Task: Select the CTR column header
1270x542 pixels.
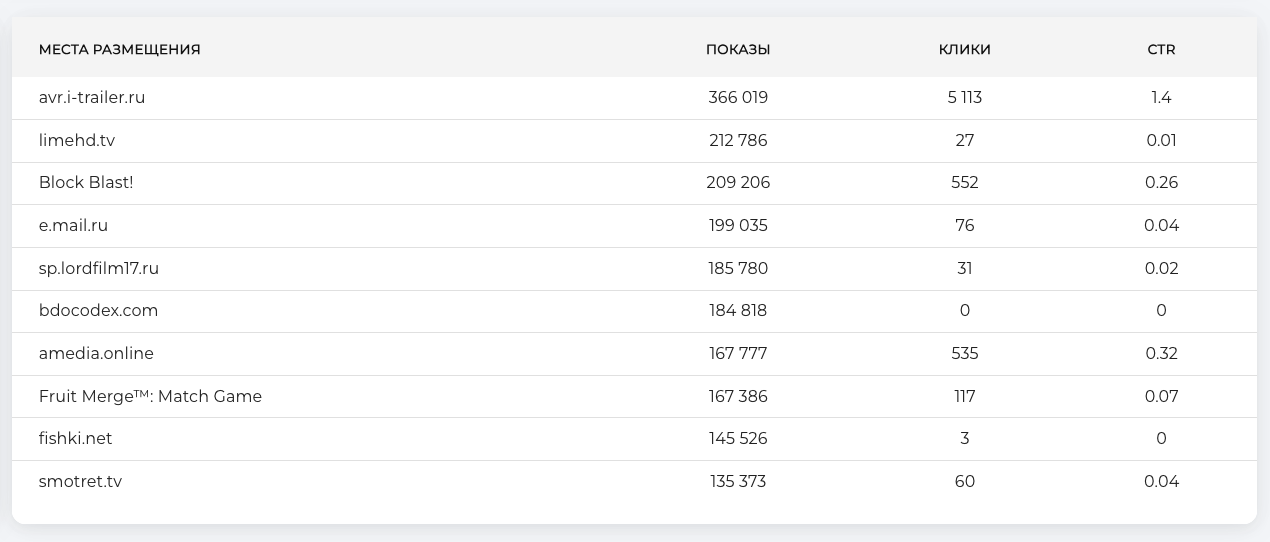Action: coord(1161,50)
